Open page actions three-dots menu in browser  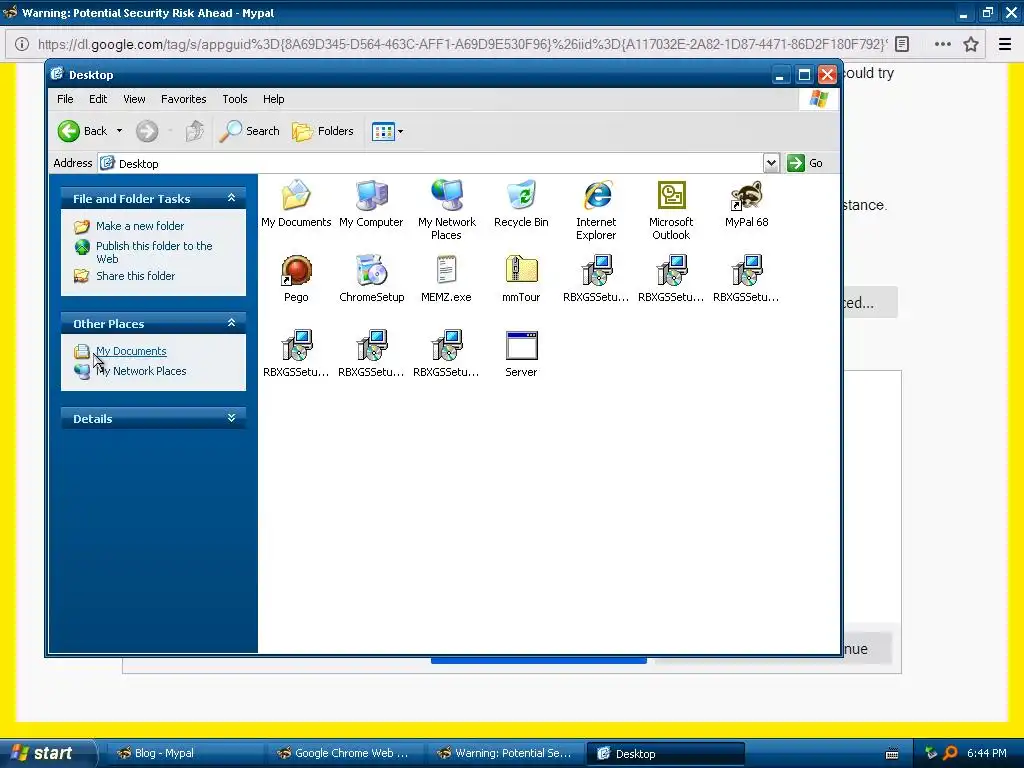[x=942, y=44]
